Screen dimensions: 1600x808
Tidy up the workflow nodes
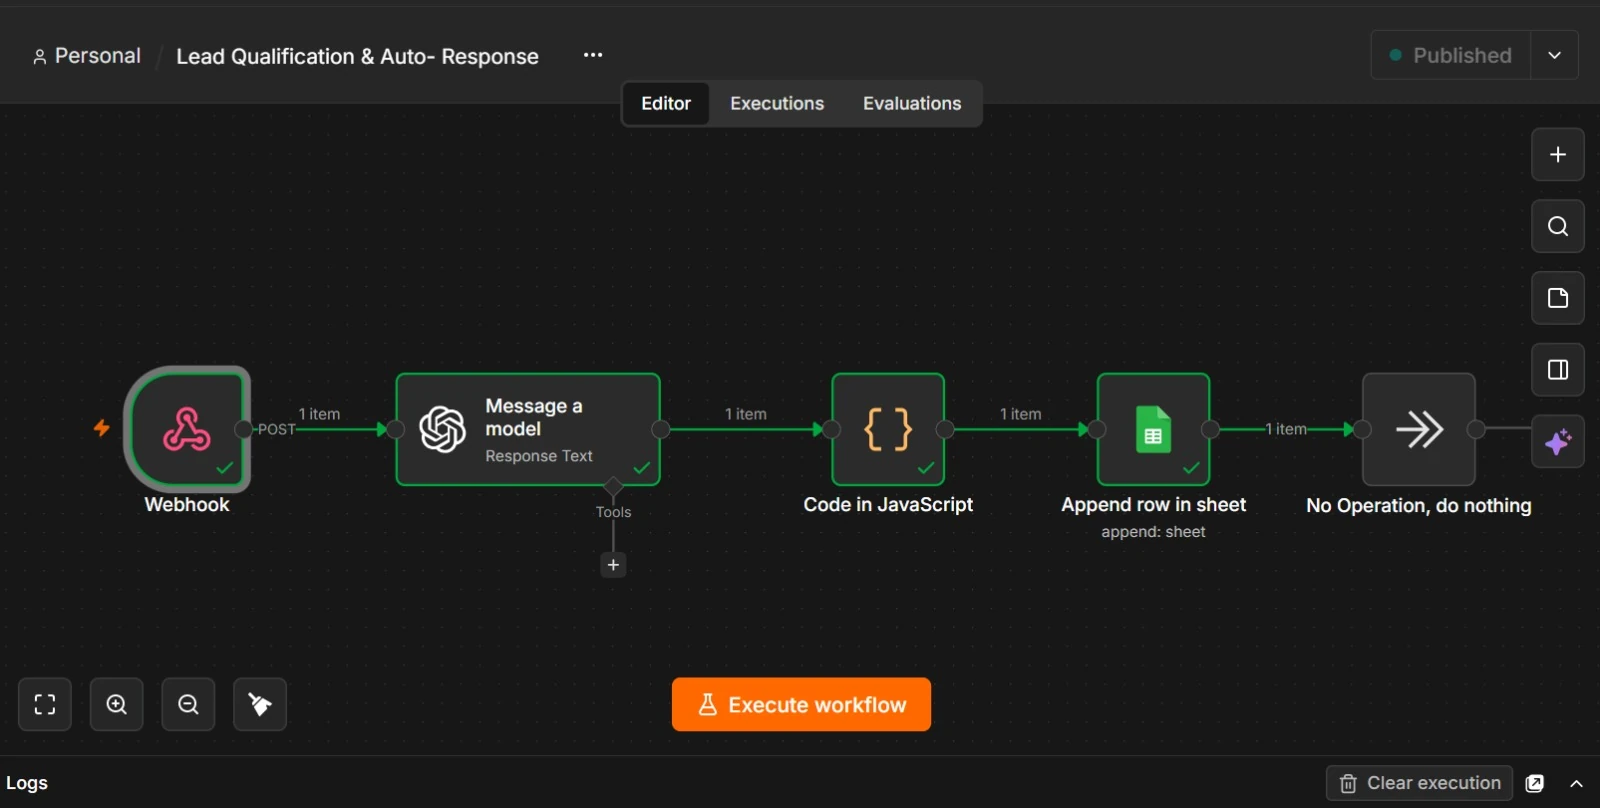click(260, 704)
